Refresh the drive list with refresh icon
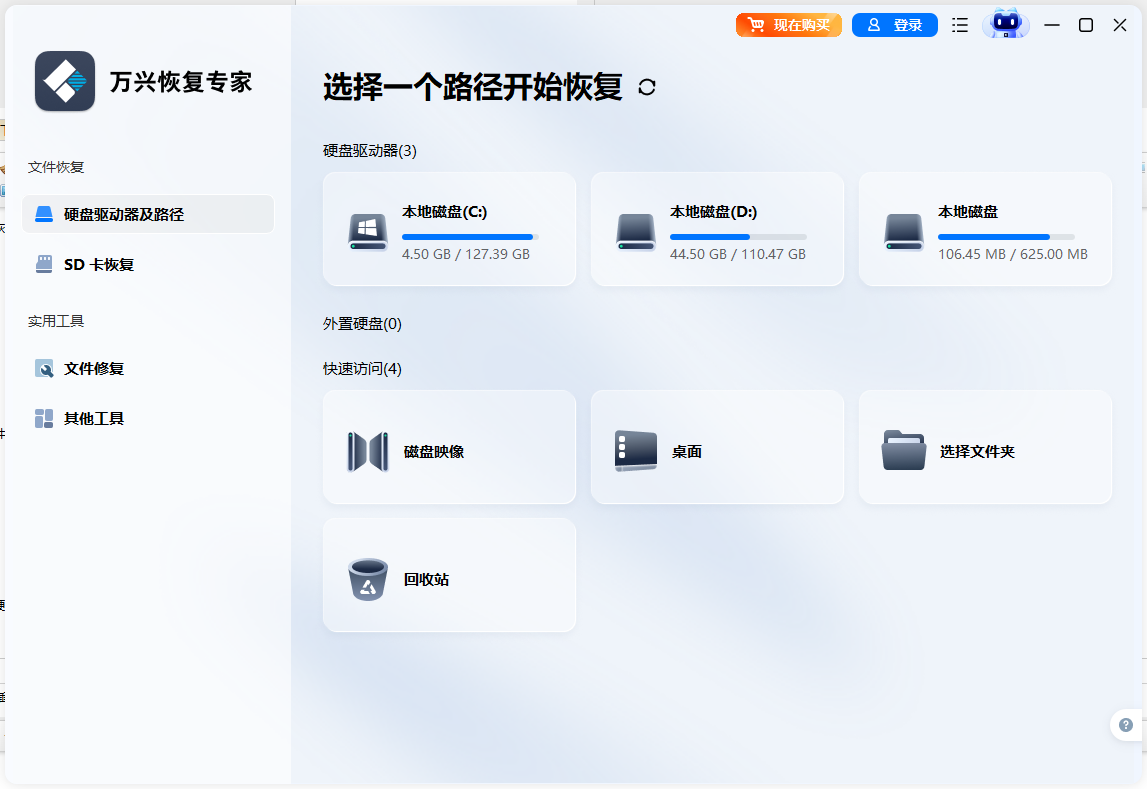 647,87
